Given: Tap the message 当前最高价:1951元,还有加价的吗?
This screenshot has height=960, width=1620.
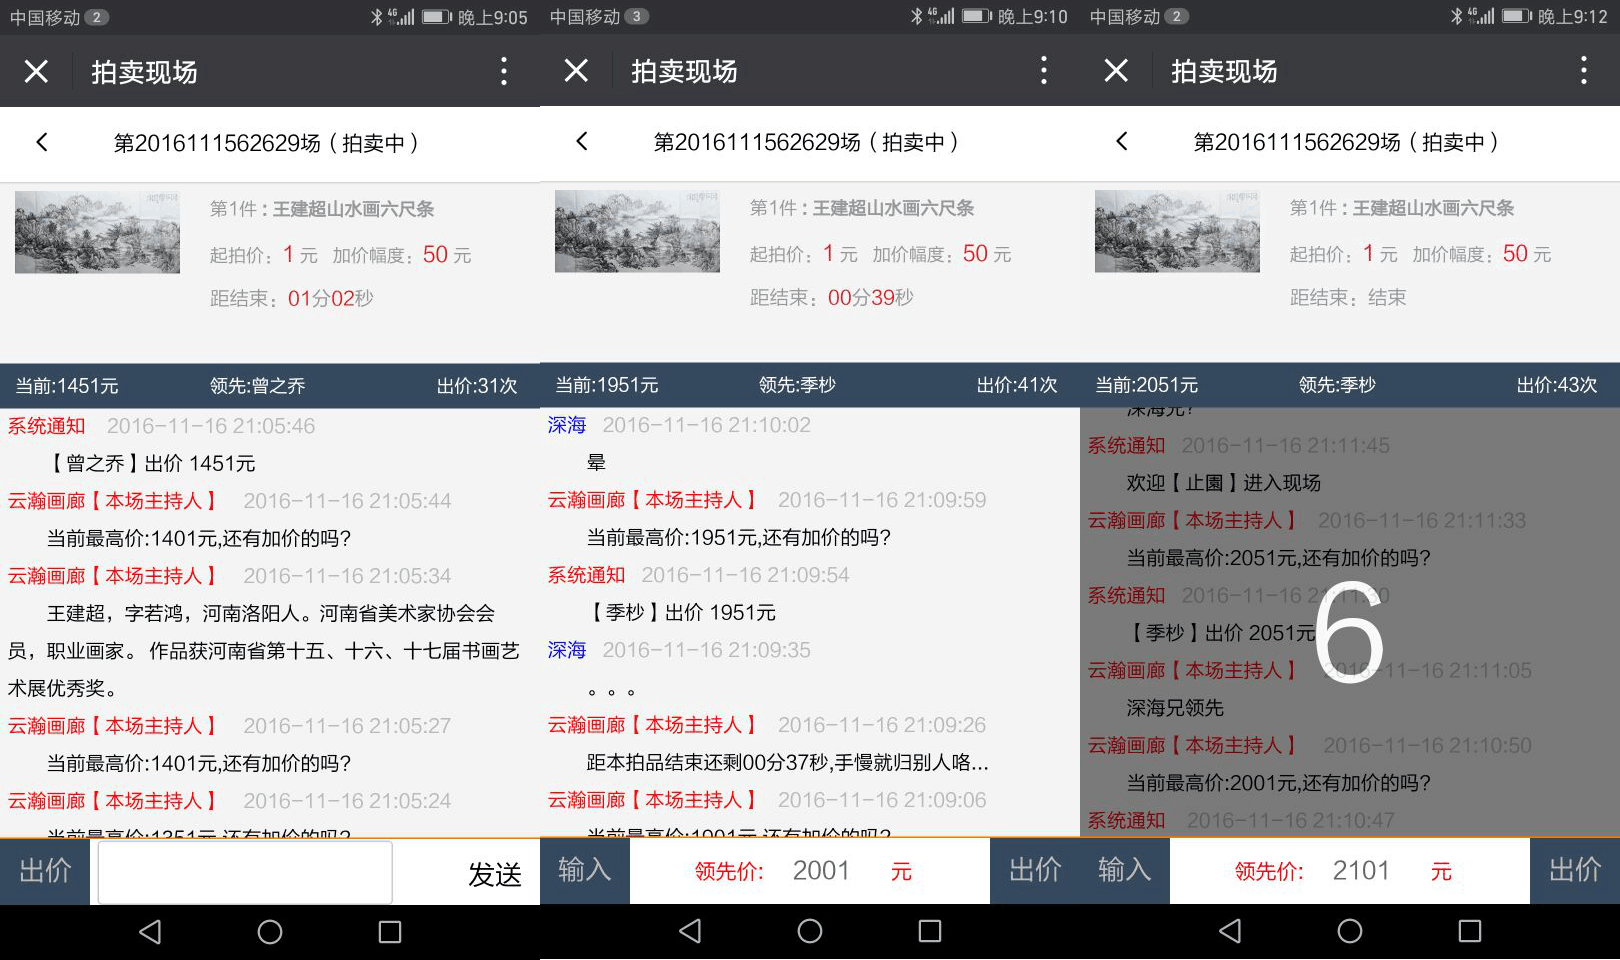Looking at the screenshot, I should pos(739,538).
